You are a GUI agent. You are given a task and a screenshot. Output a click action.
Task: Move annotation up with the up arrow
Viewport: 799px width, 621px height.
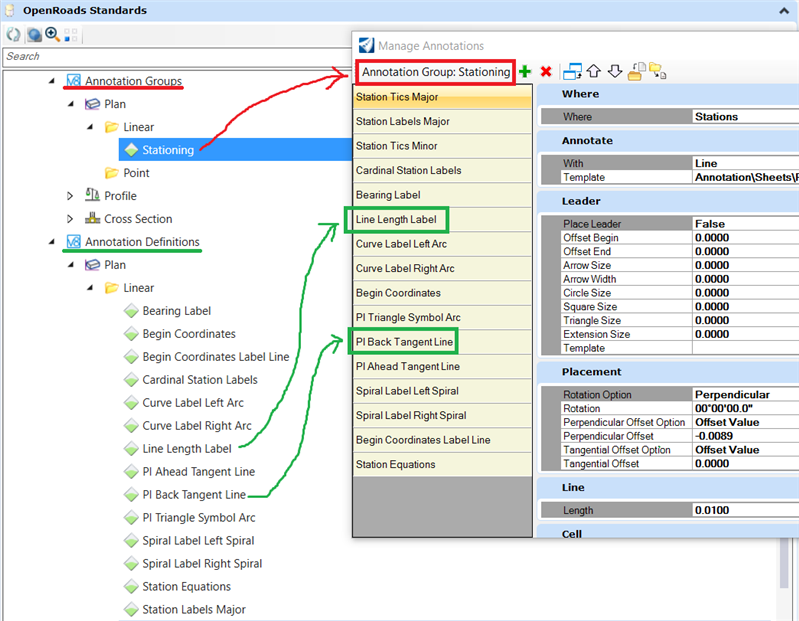click(594, 71)
